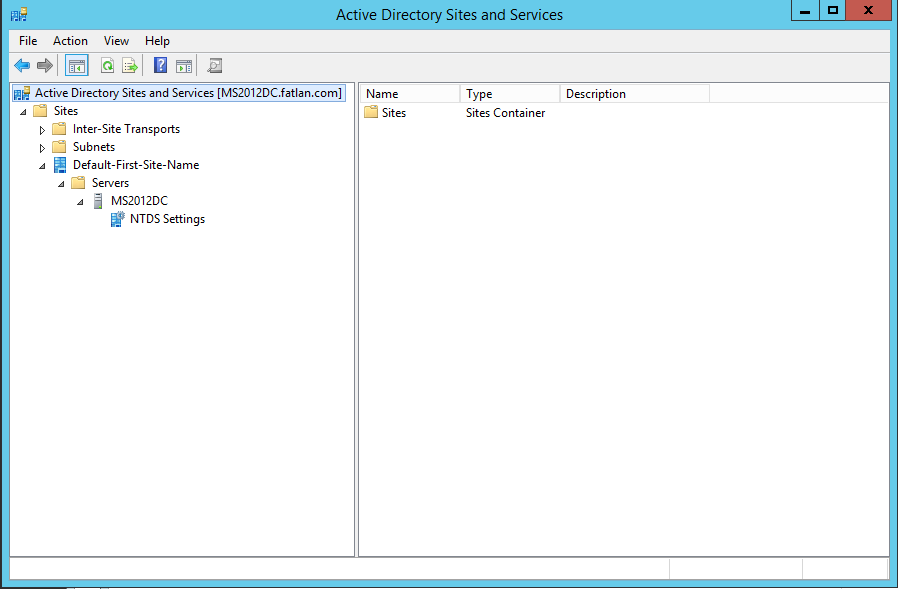Open the View menu
The height and width of the screenshot is (589, 898).
click(x=116, y=41)
